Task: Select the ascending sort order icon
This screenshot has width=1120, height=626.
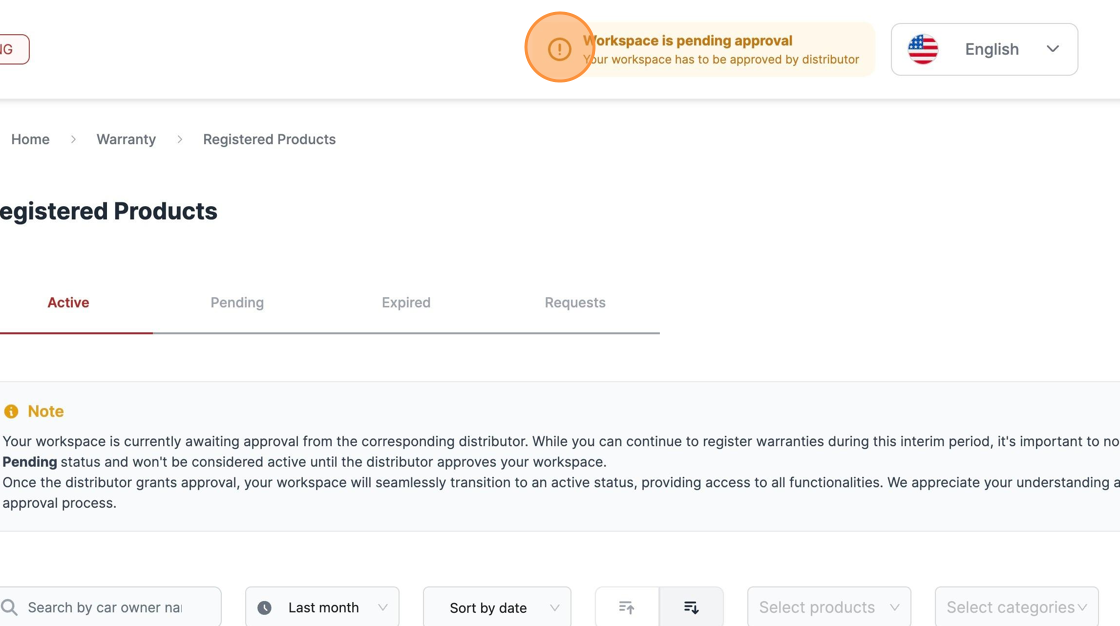Action: pos(626,607)
